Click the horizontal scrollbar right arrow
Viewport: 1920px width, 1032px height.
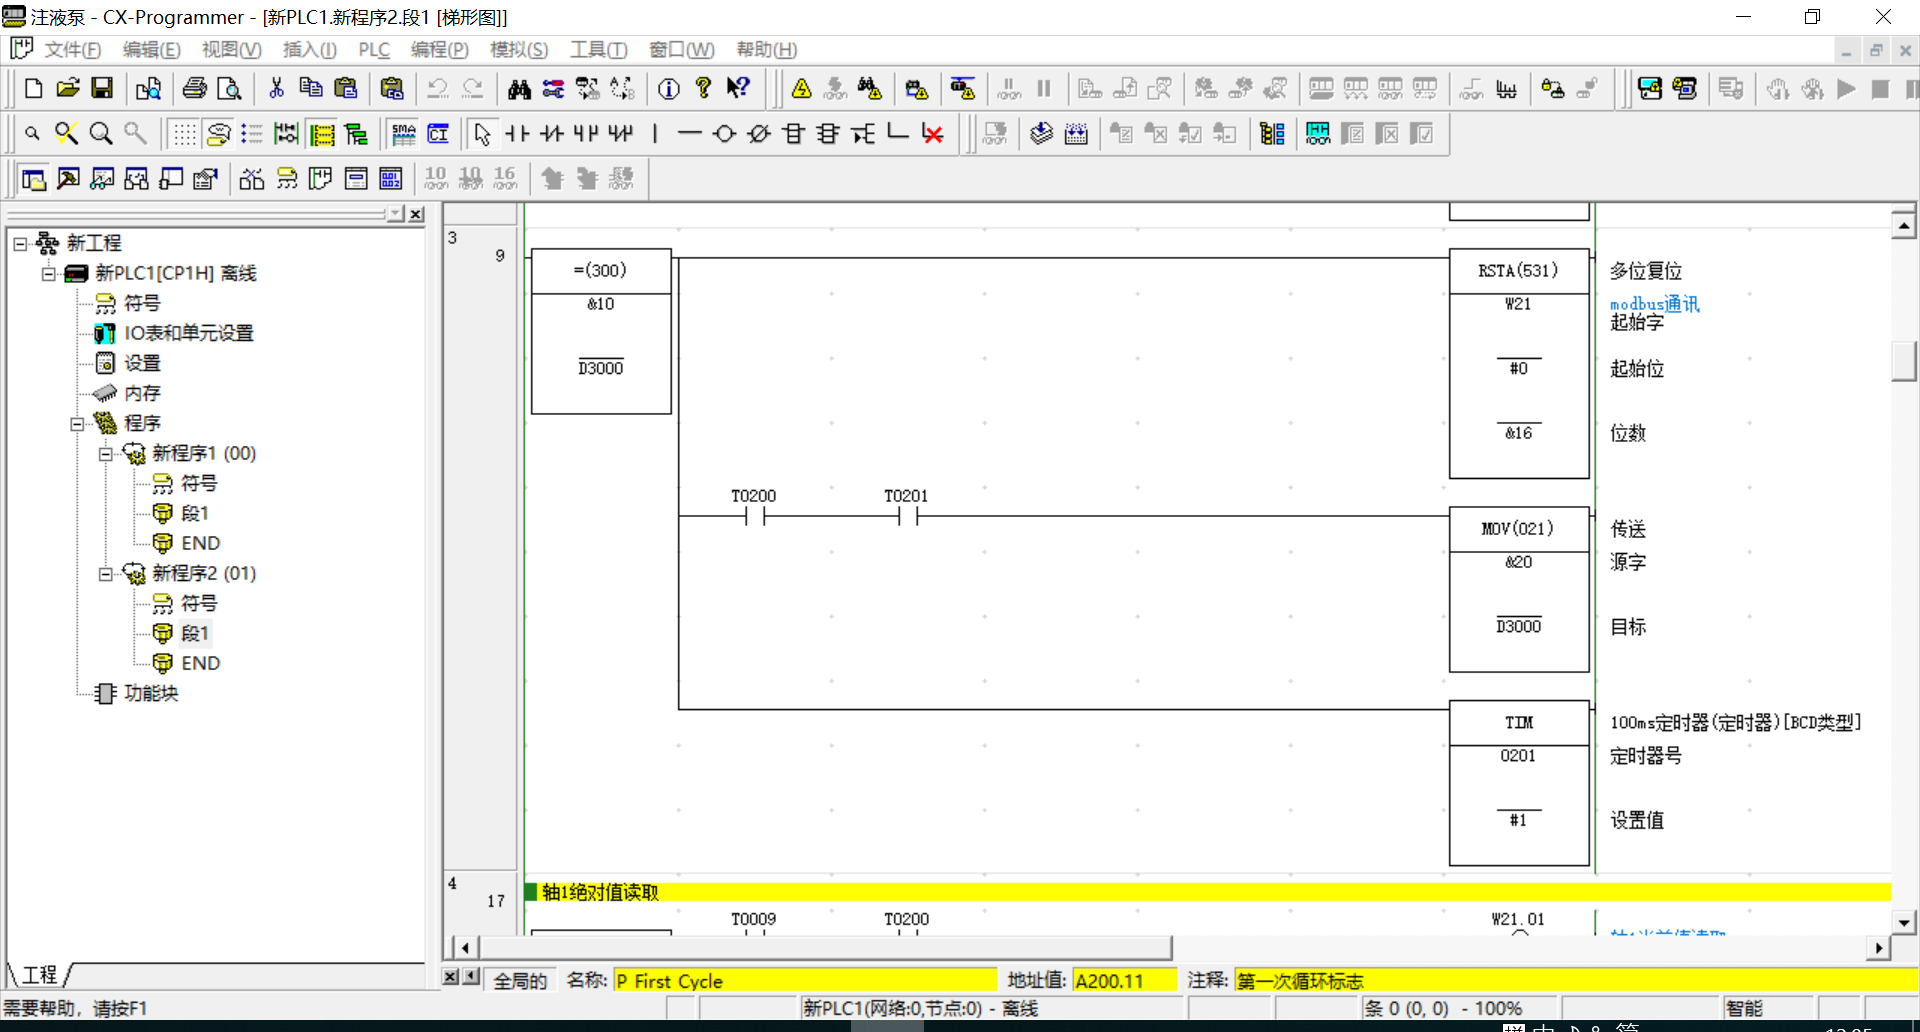(x=1878, y=947)
